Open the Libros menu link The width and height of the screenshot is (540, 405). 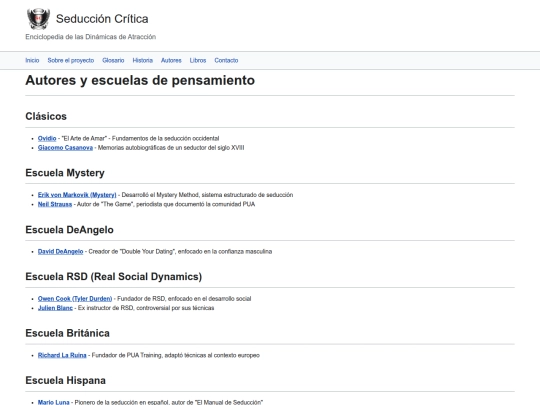tap(198, 60)
